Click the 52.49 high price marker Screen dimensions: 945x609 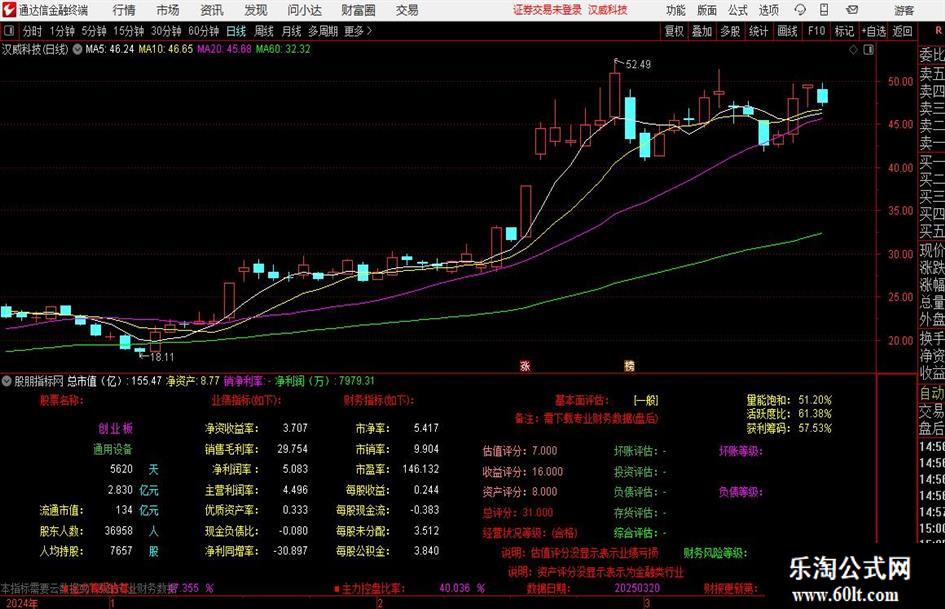(x=638, y=65)
